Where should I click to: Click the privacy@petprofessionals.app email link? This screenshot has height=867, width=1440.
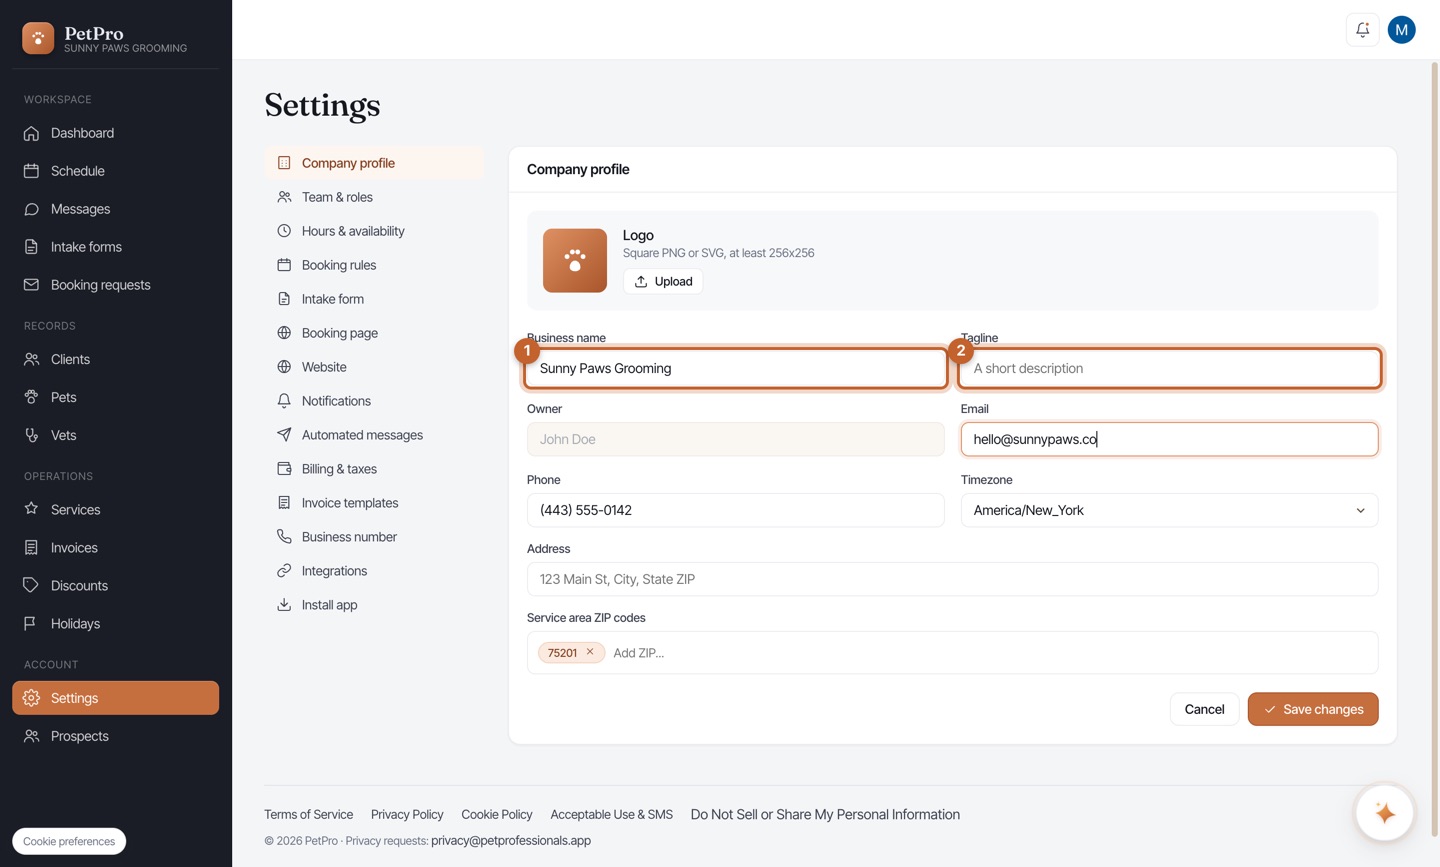[511, 840]
